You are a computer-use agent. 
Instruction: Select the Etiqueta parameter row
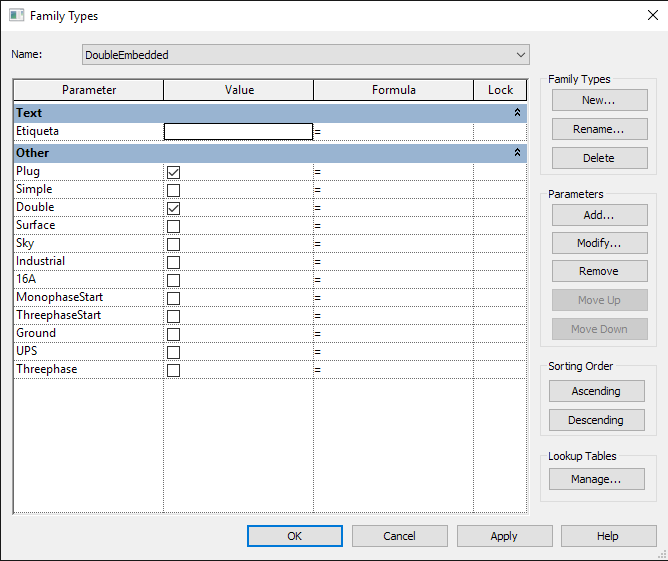[x=270, y=131]
